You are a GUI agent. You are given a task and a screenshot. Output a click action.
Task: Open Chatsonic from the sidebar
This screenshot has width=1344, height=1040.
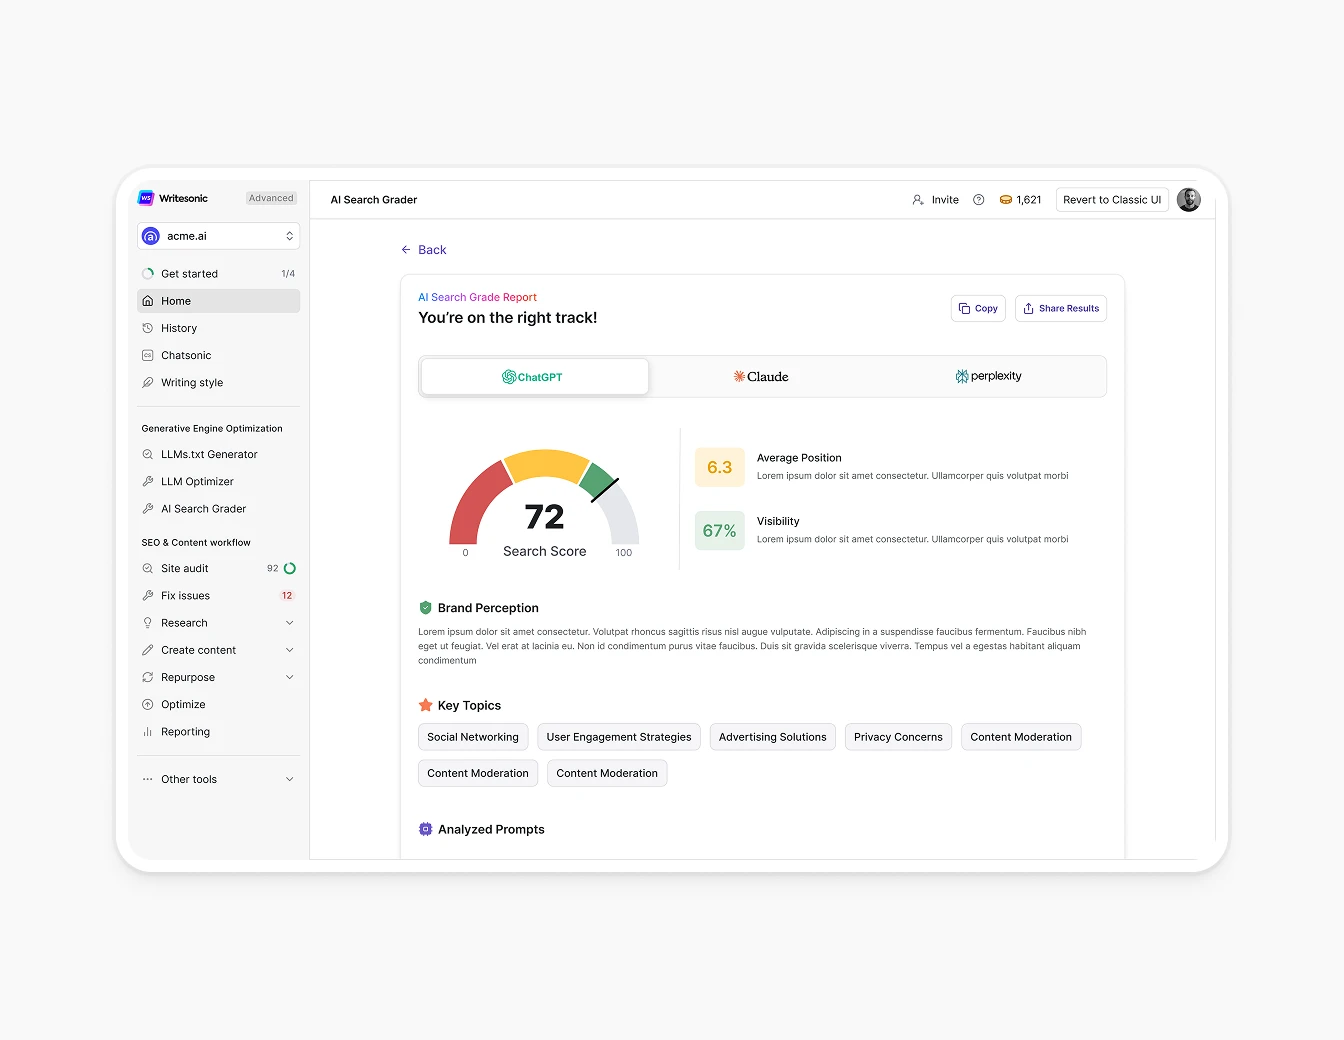tap(187, 355)
